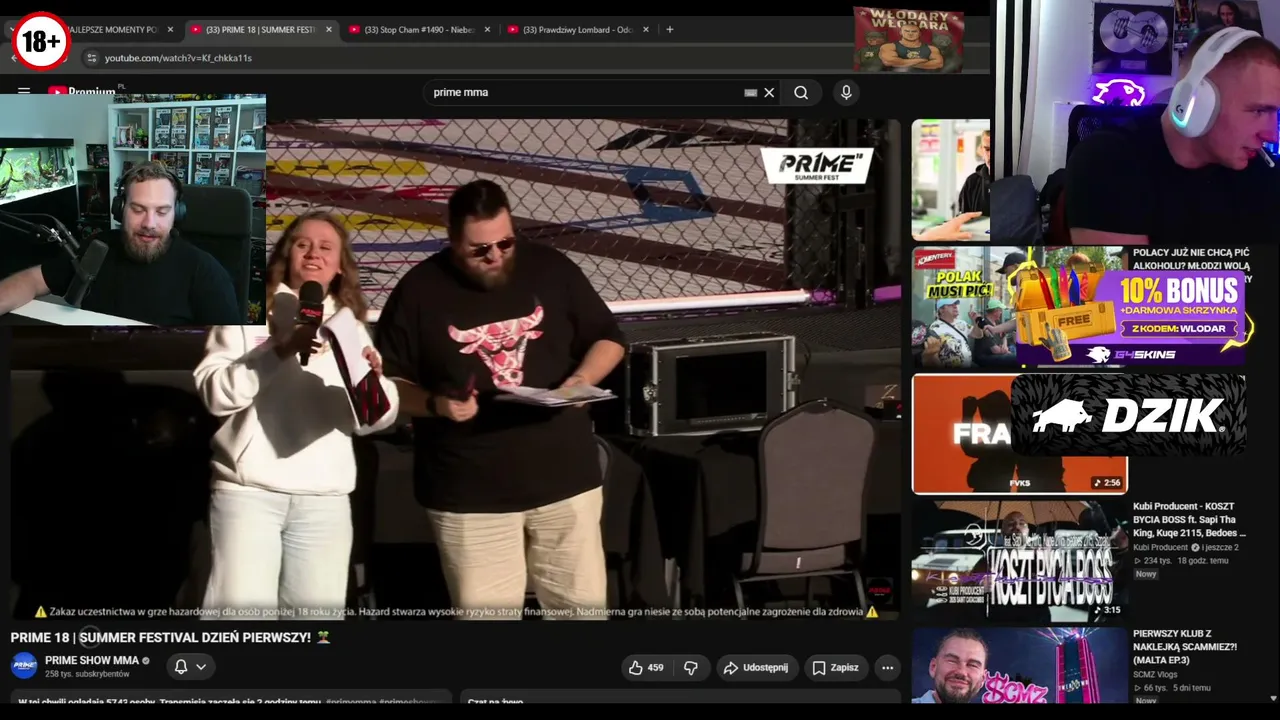Viewport: 1280px width, 720px height.
Task: Open the PRIME SHOW MMA channel name link
Action: pos(92,661)
